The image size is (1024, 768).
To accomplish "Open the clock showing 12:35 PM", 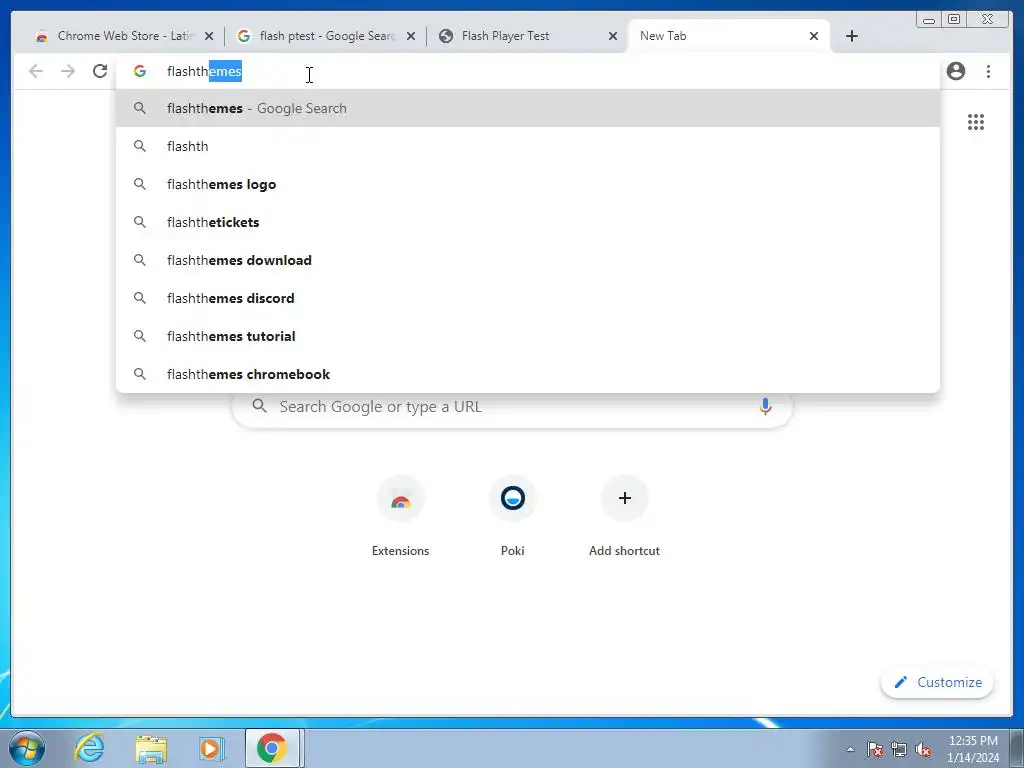I will pos(973,749).
